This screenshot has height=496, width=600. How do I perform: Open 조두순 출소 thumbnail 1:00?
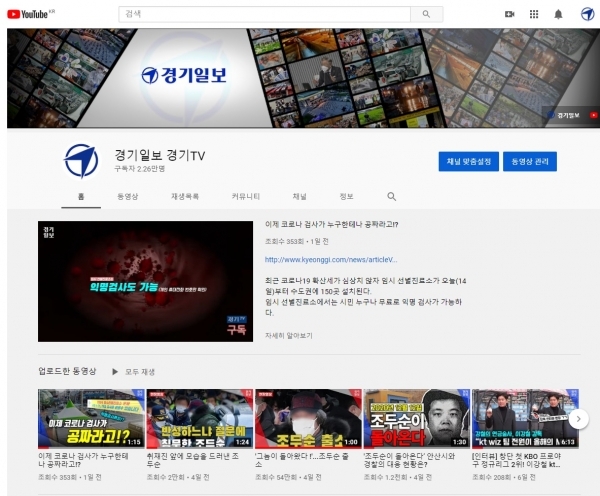coord(308,419)
